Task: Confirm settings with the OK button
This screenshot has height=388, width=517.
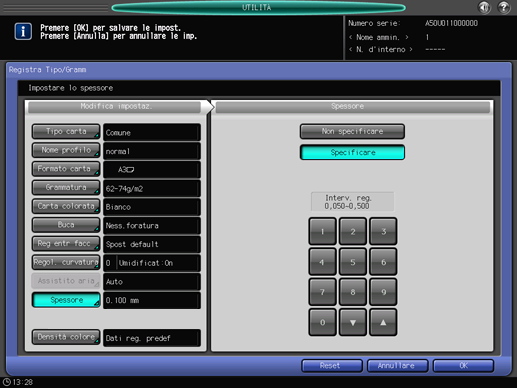Action: [x=463, y=366]
